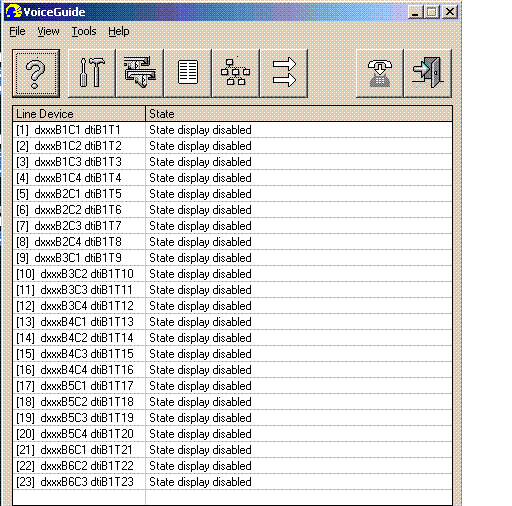Click State display disabled for line [1]

[200, 130]
